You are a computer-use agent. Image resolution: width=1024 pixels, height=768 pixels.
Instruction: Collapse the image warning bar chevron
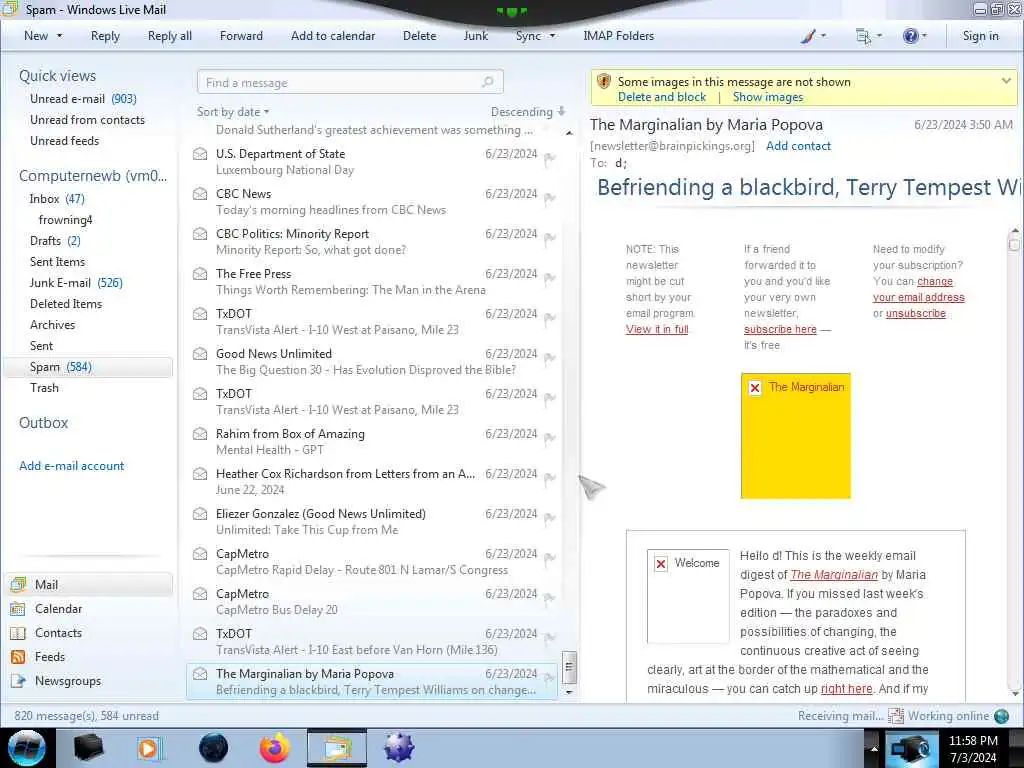coord(1006,81)
